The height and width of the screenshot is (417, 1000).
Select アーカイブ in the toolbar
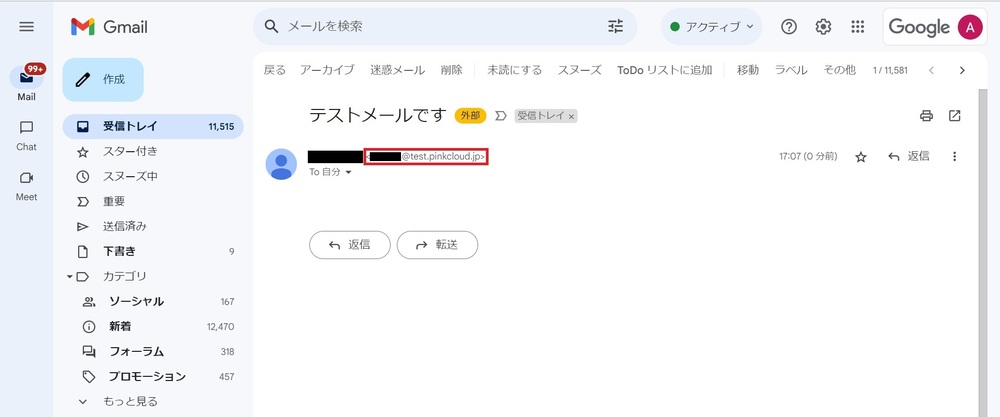click(327, 70)
